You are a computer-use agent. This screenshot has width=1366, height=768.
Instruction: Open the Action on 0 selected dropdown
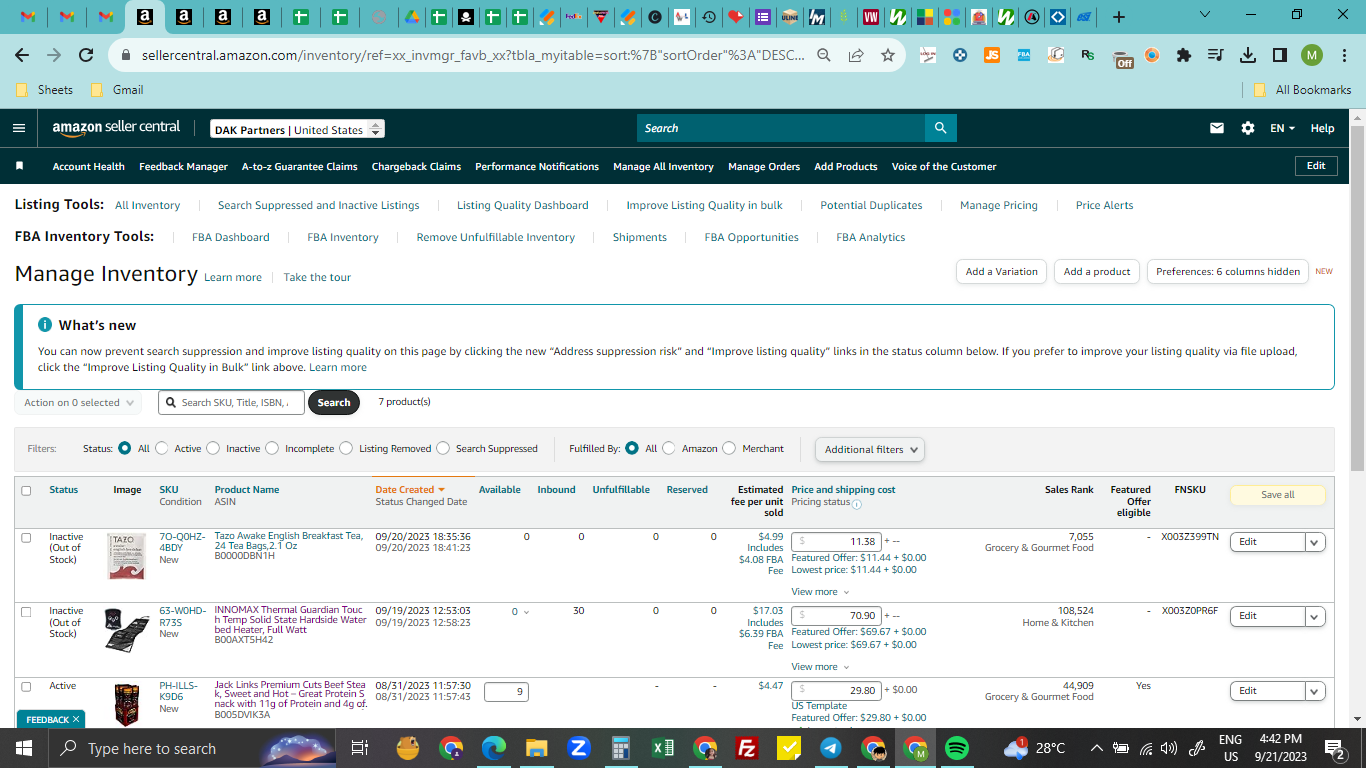pos(78,402)
